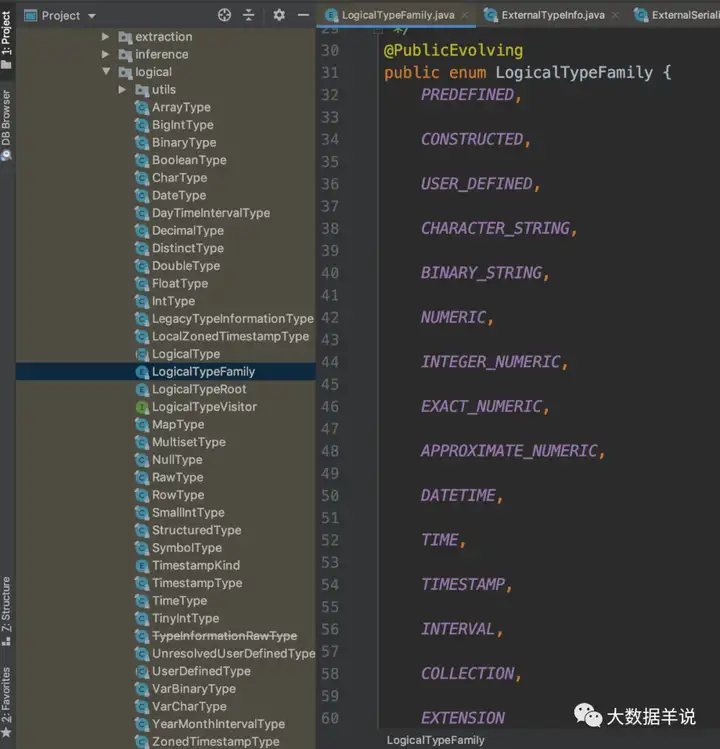Click the TimestampKind enum icon
Viewport: 720px width, 749px height.
142,566
